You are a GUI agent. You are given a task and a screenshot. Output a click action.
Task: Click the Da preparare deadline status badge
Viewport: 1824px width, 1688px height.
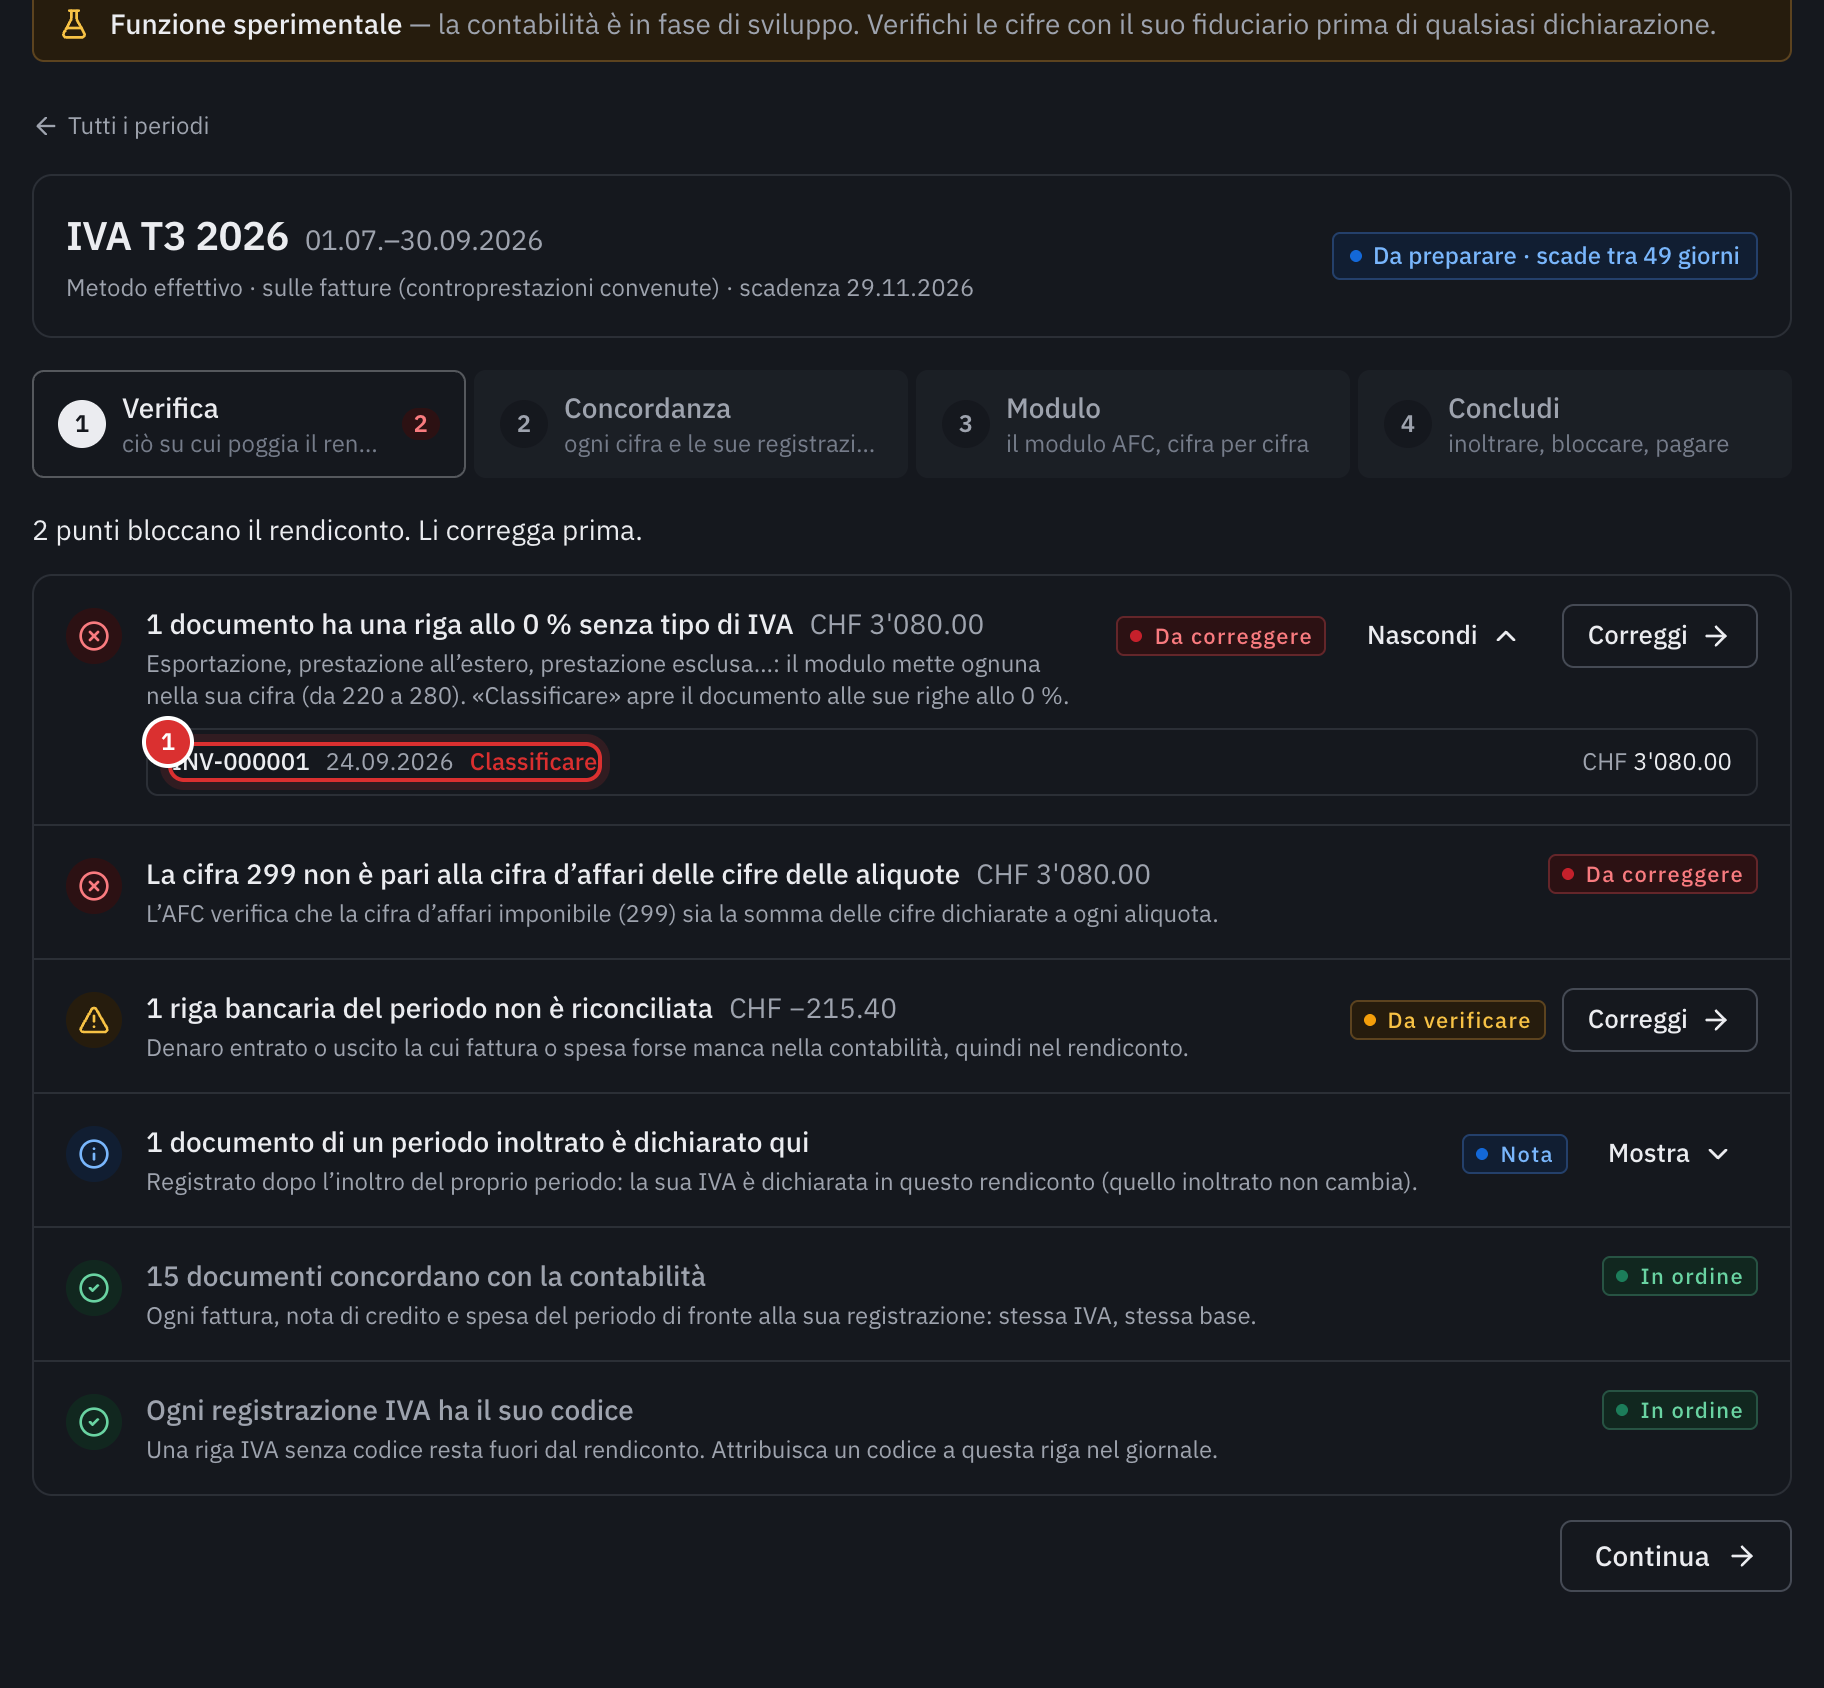click(1545, 256)
